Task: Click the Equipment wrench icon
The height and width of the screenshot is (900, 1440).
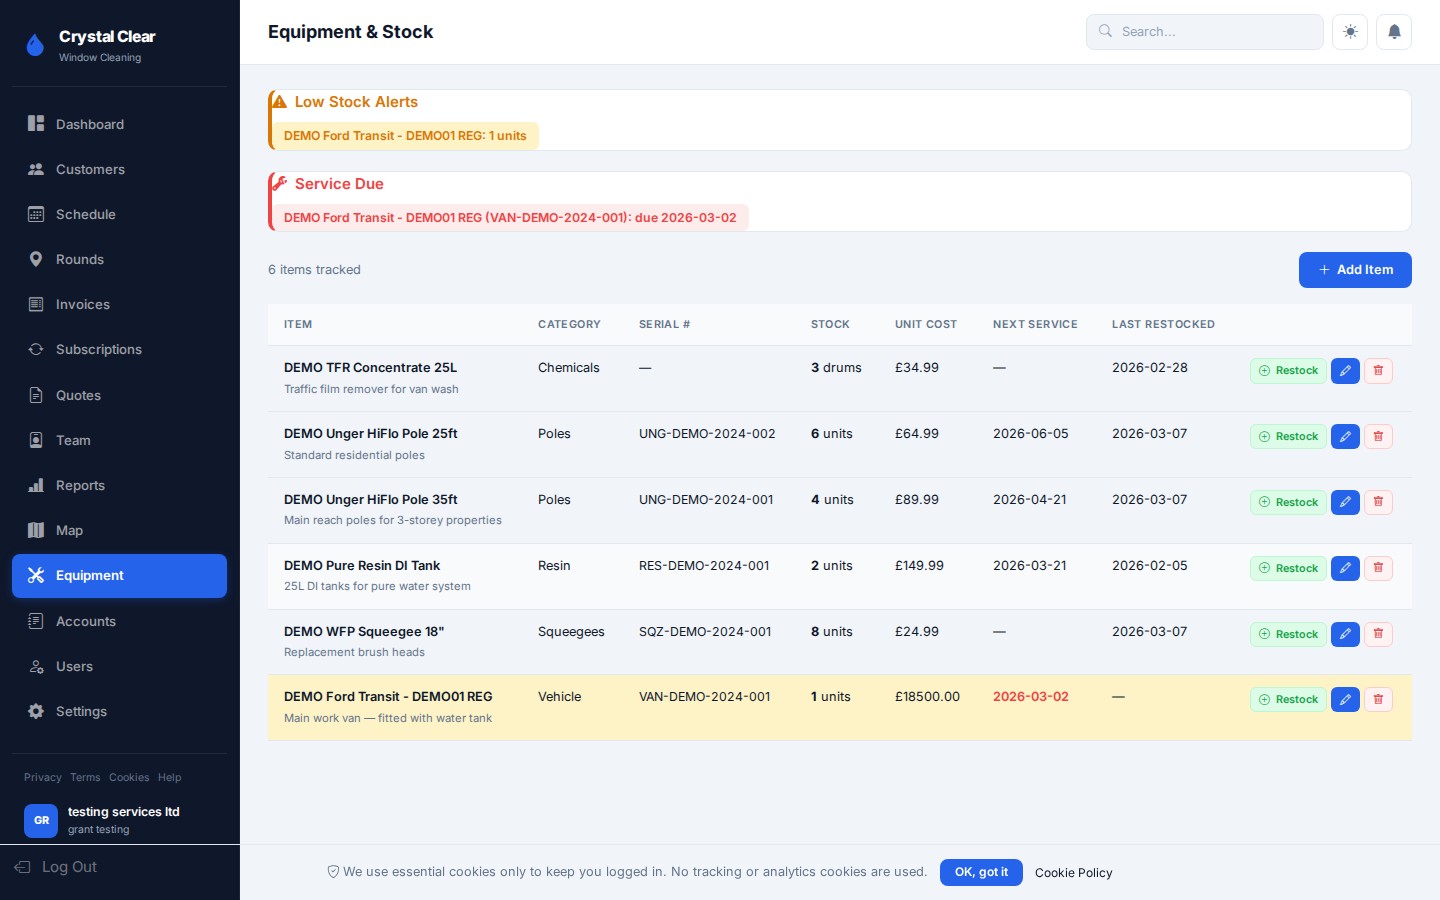Action: (36, 575)
